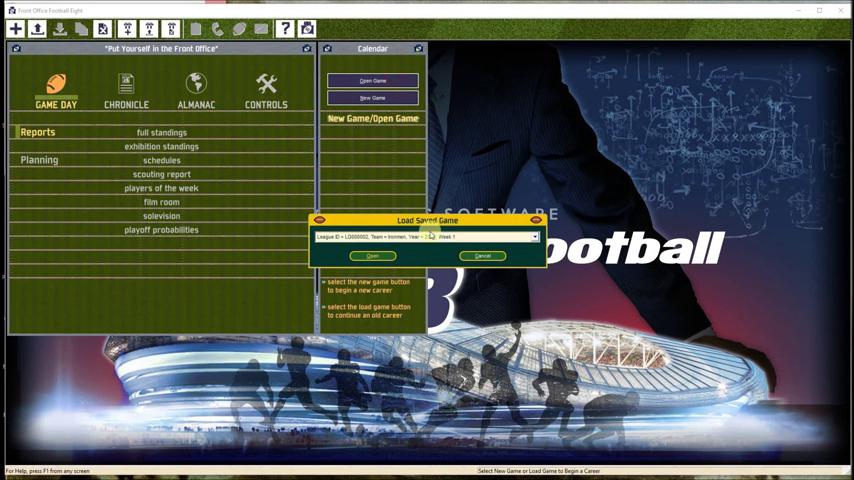Click the plus icon in the toolbar
854x480 pixels.
[x=15, y=29]
